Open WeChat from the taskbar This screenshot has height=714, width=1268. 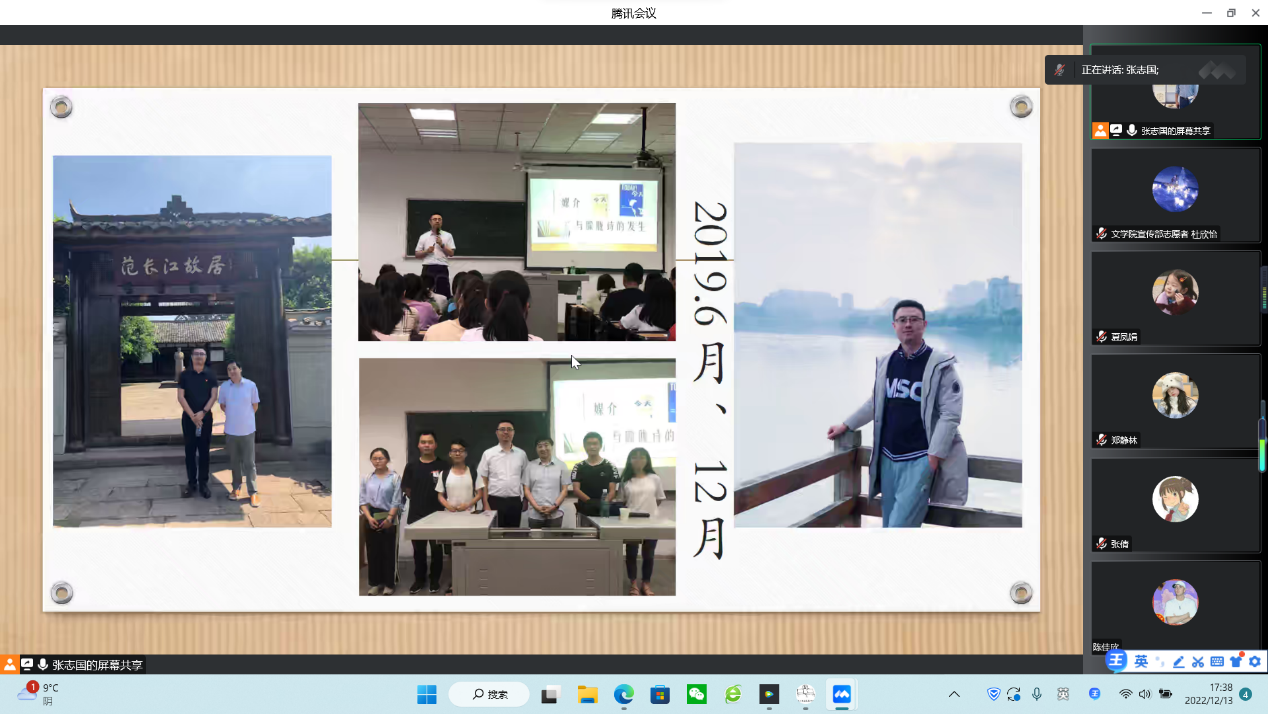696,694
